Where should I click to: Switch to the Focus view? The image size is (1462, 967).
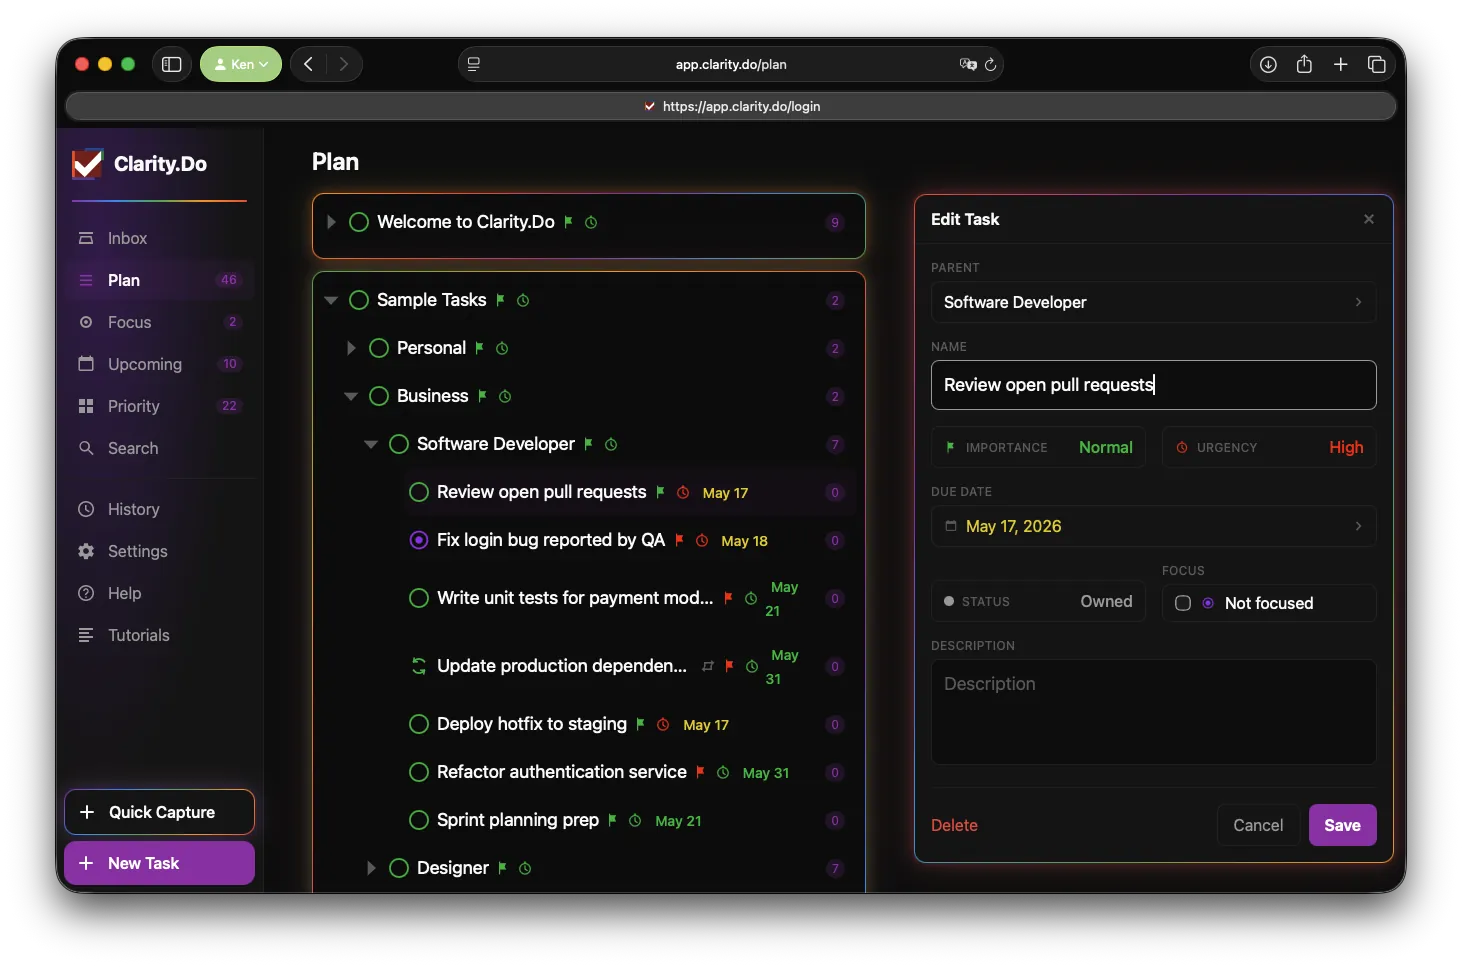(x=160, y=322)
